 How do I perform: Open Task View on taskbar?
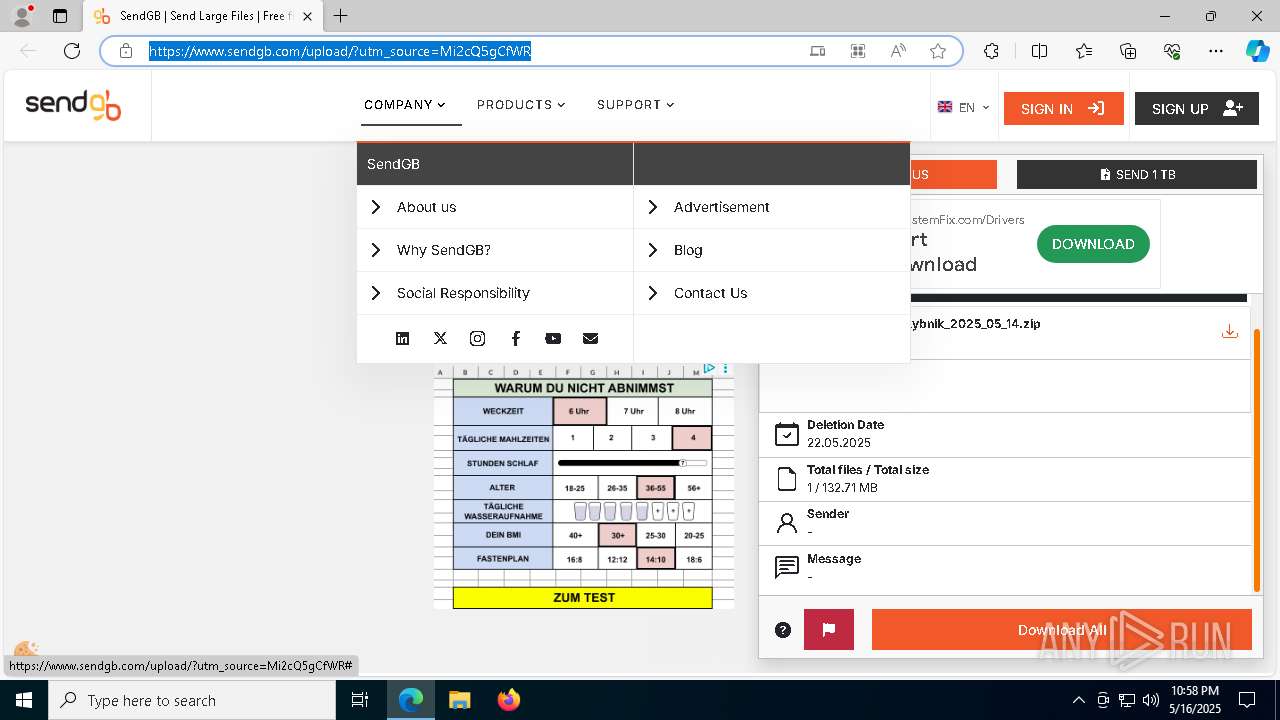[361, 700]
